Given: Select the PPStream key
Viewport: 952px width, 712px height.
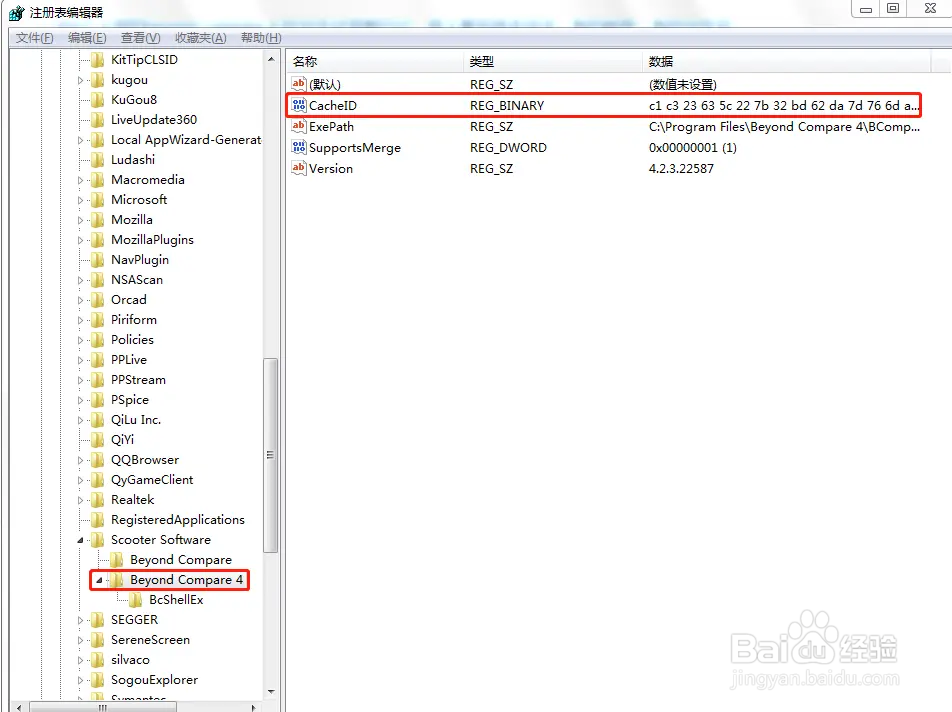Looking at the screenshot, I should [138, 380].
